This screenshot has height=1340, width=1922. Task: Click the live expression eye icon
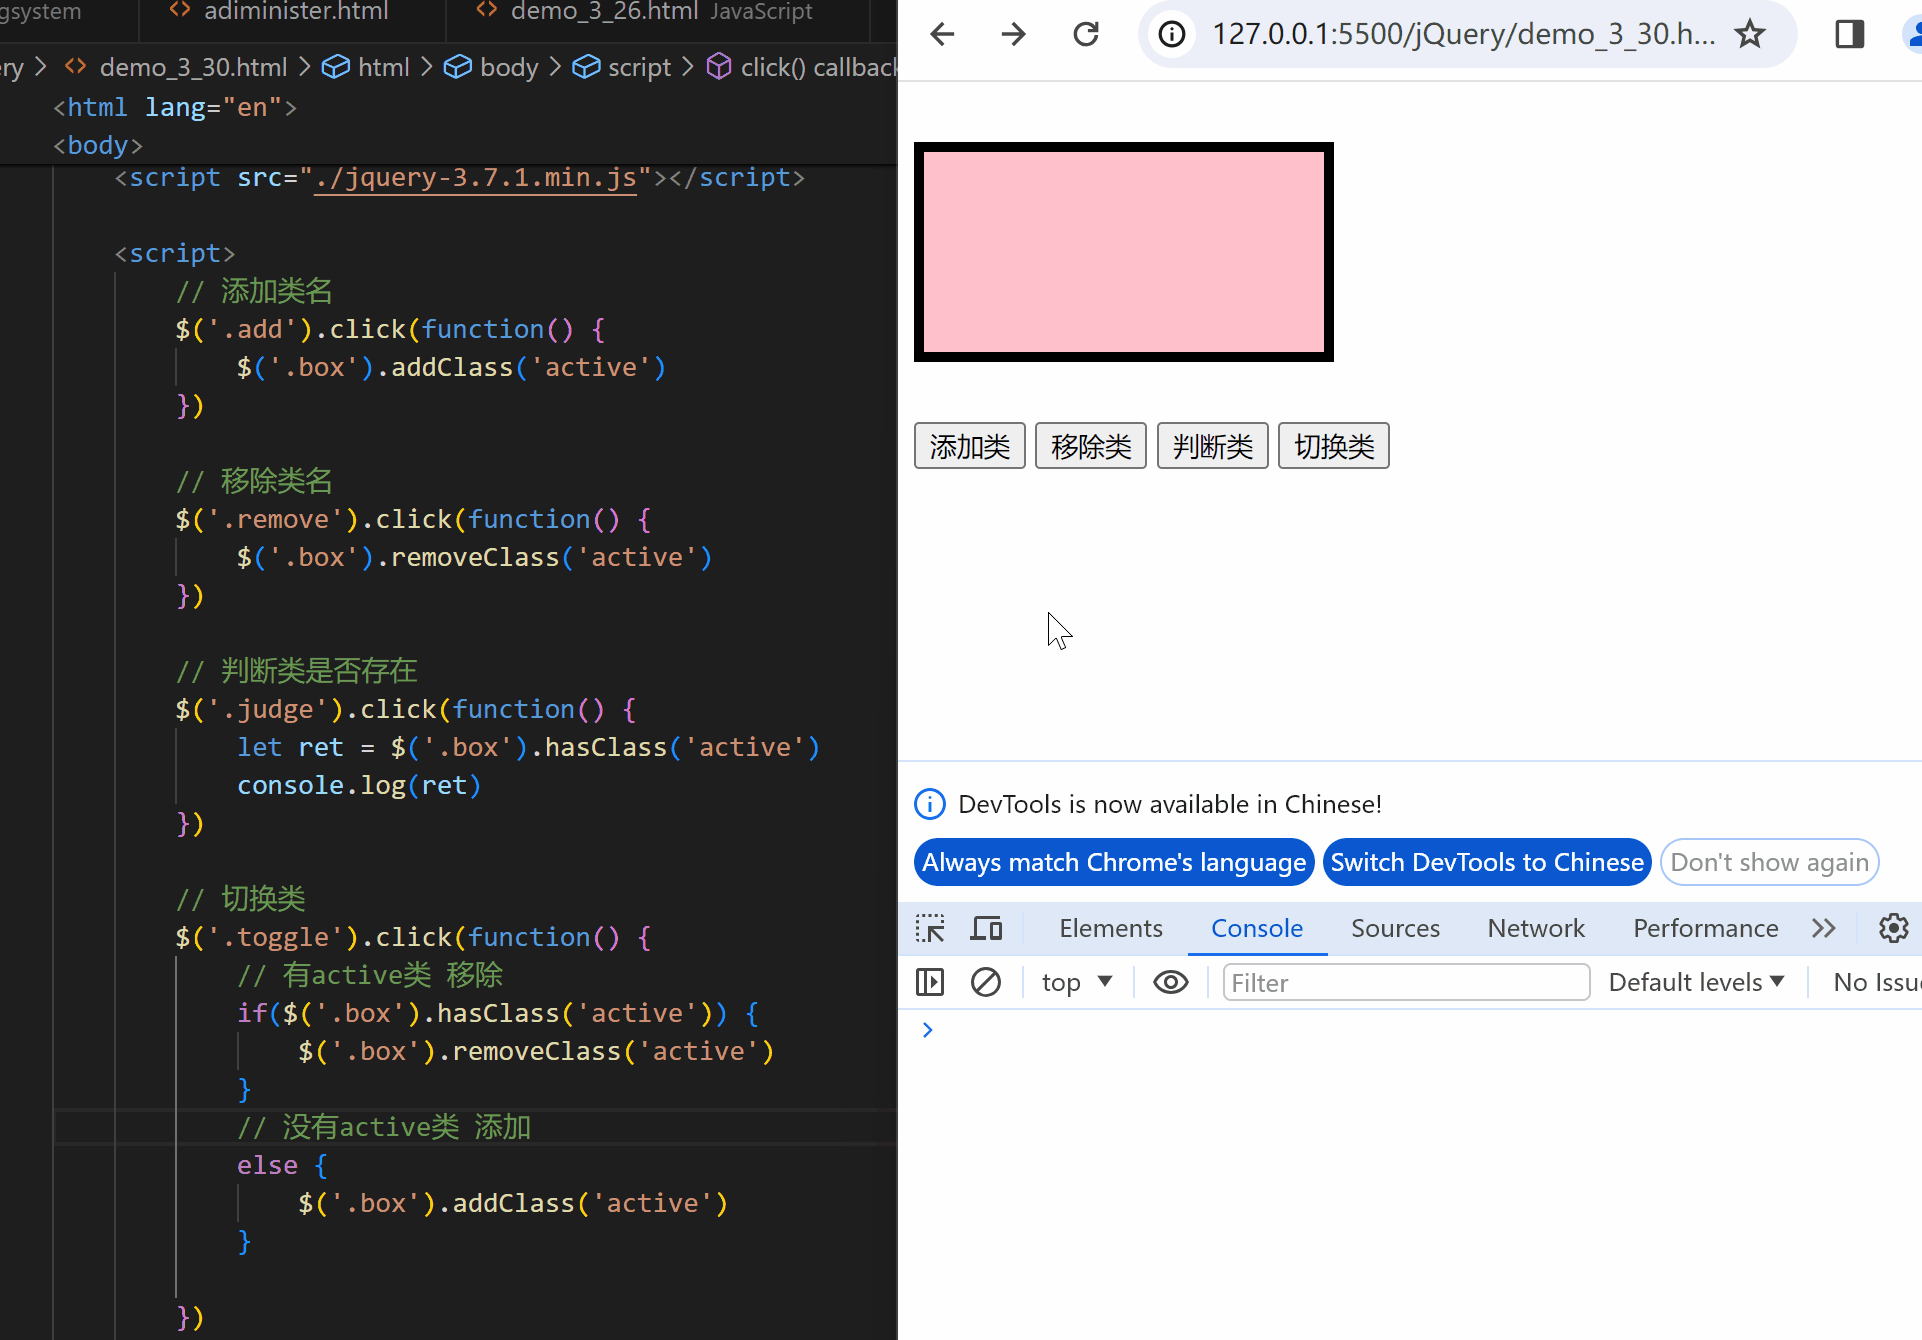click(1170, 982)
